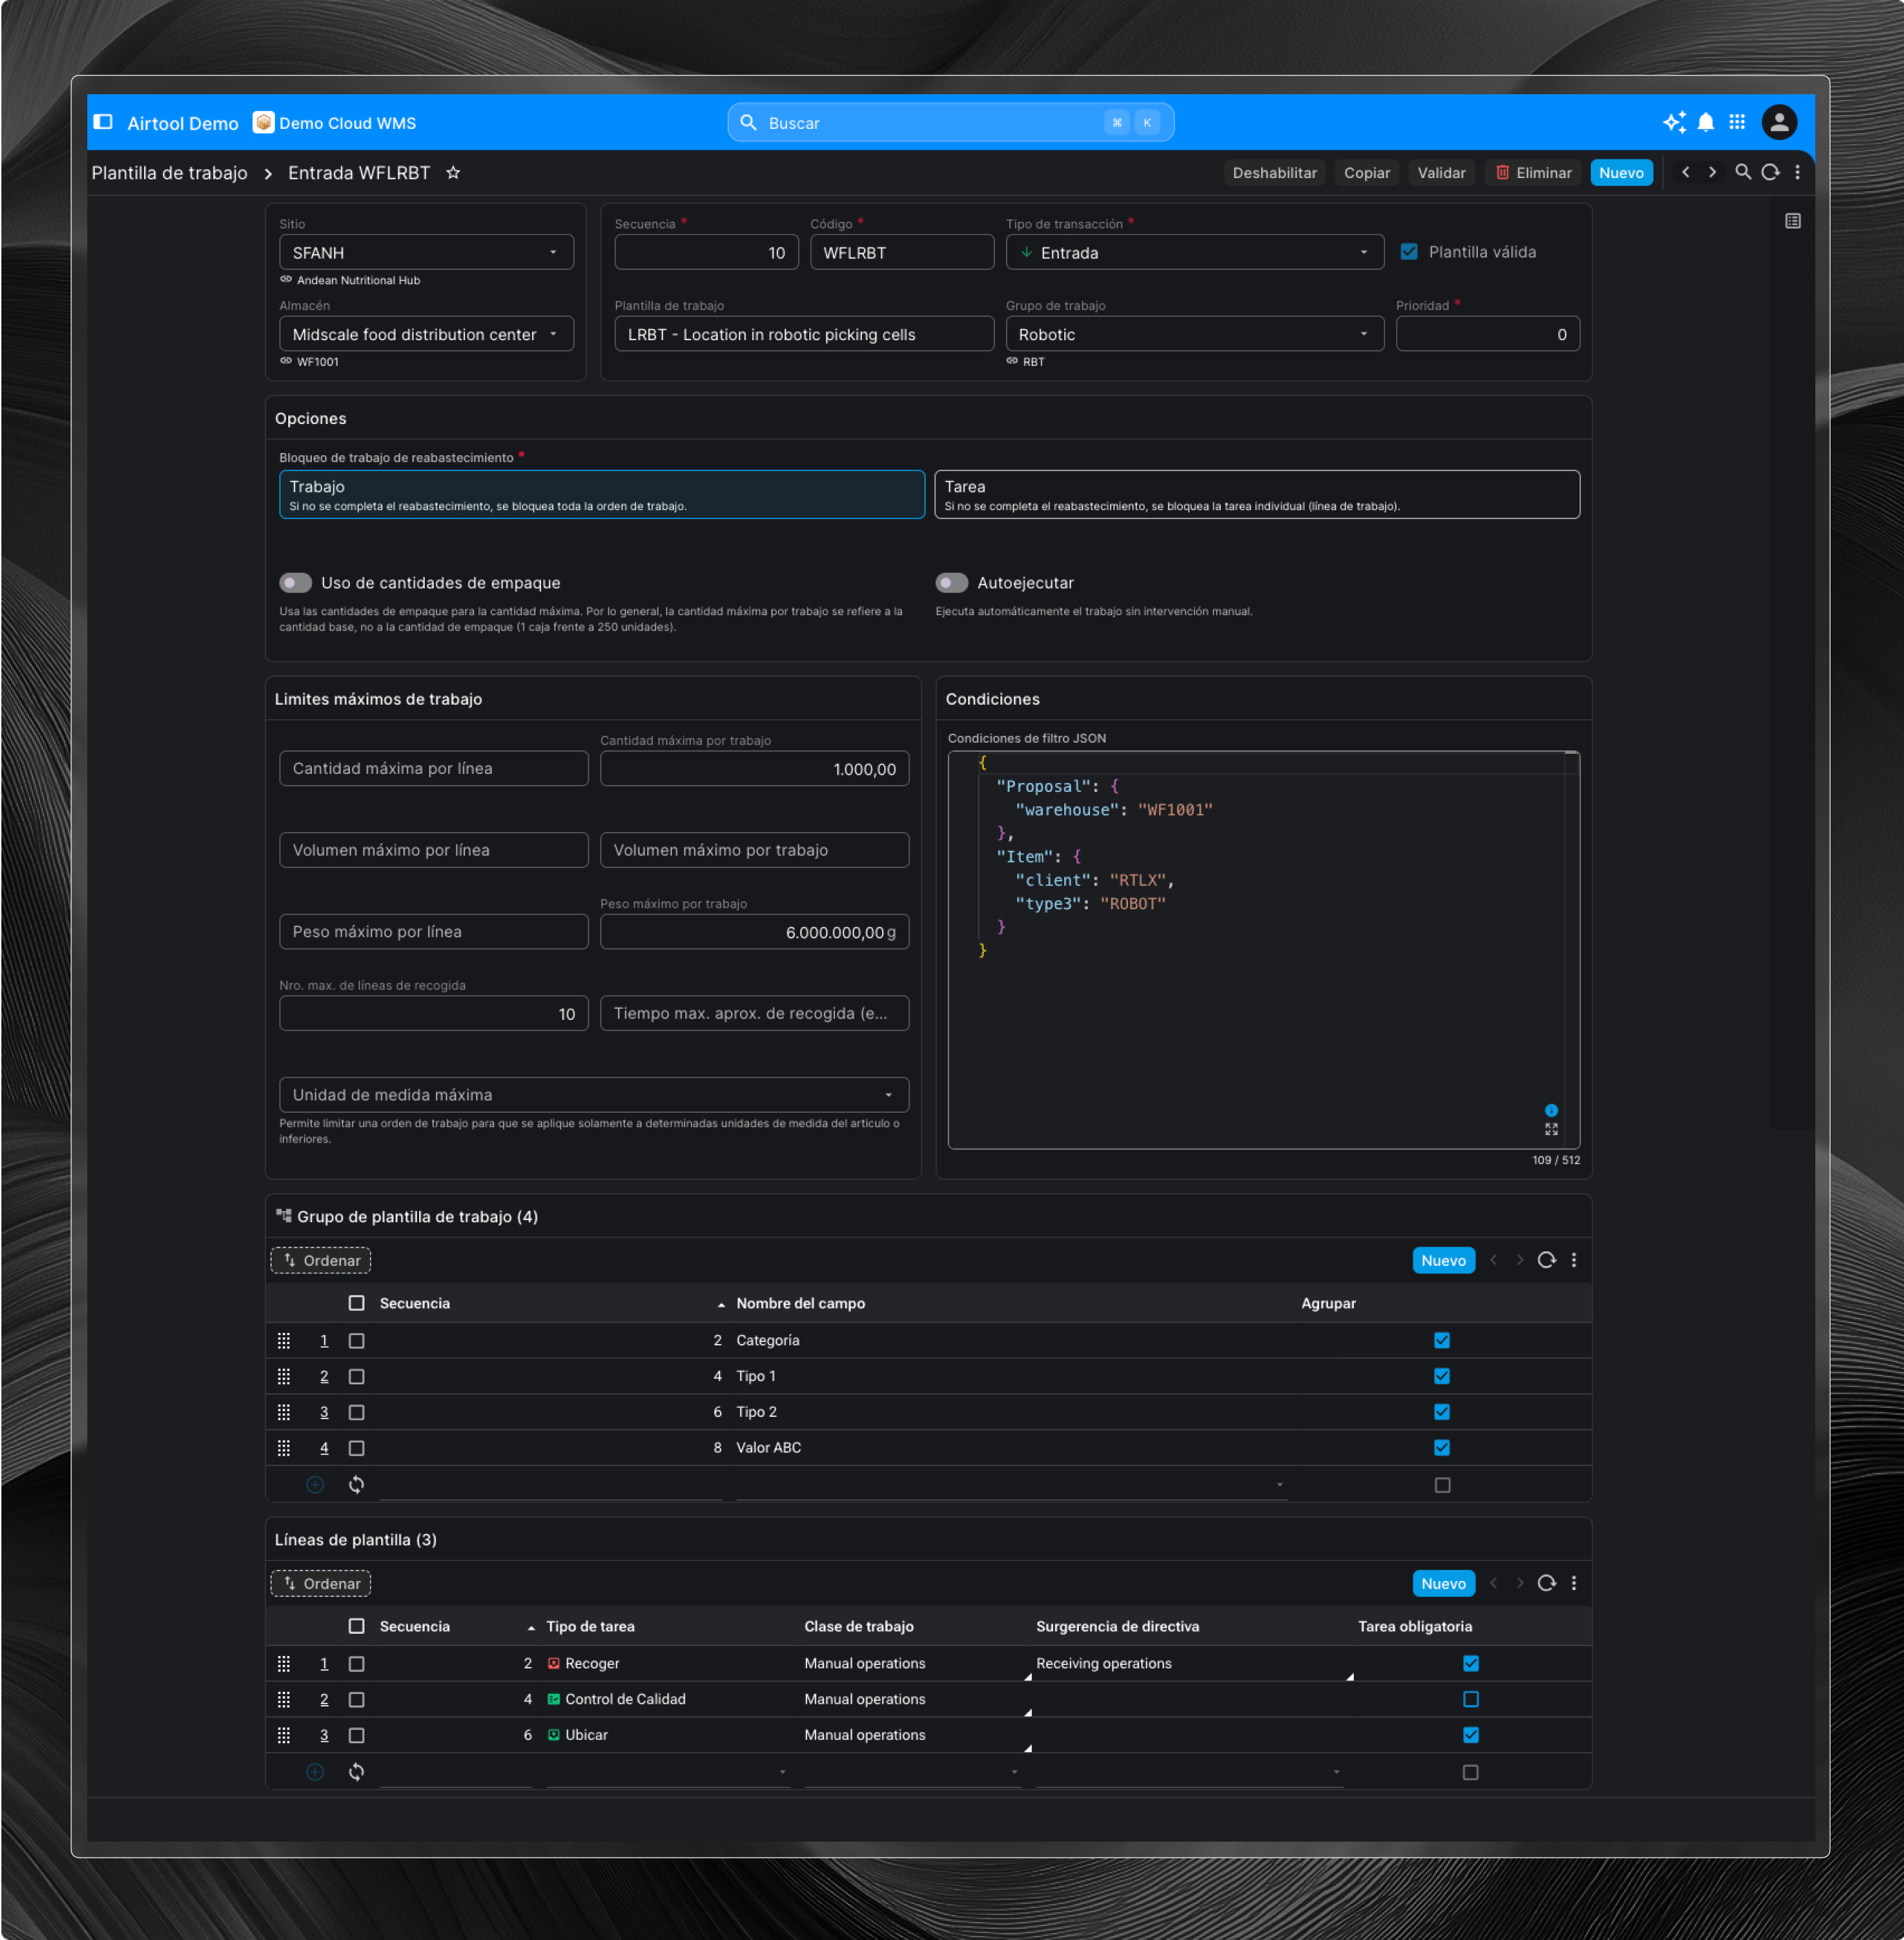Check Tarea obligatoria for Control de Calidad
This screenshot has width=1904, height=1940.
click(1470, 1699)
